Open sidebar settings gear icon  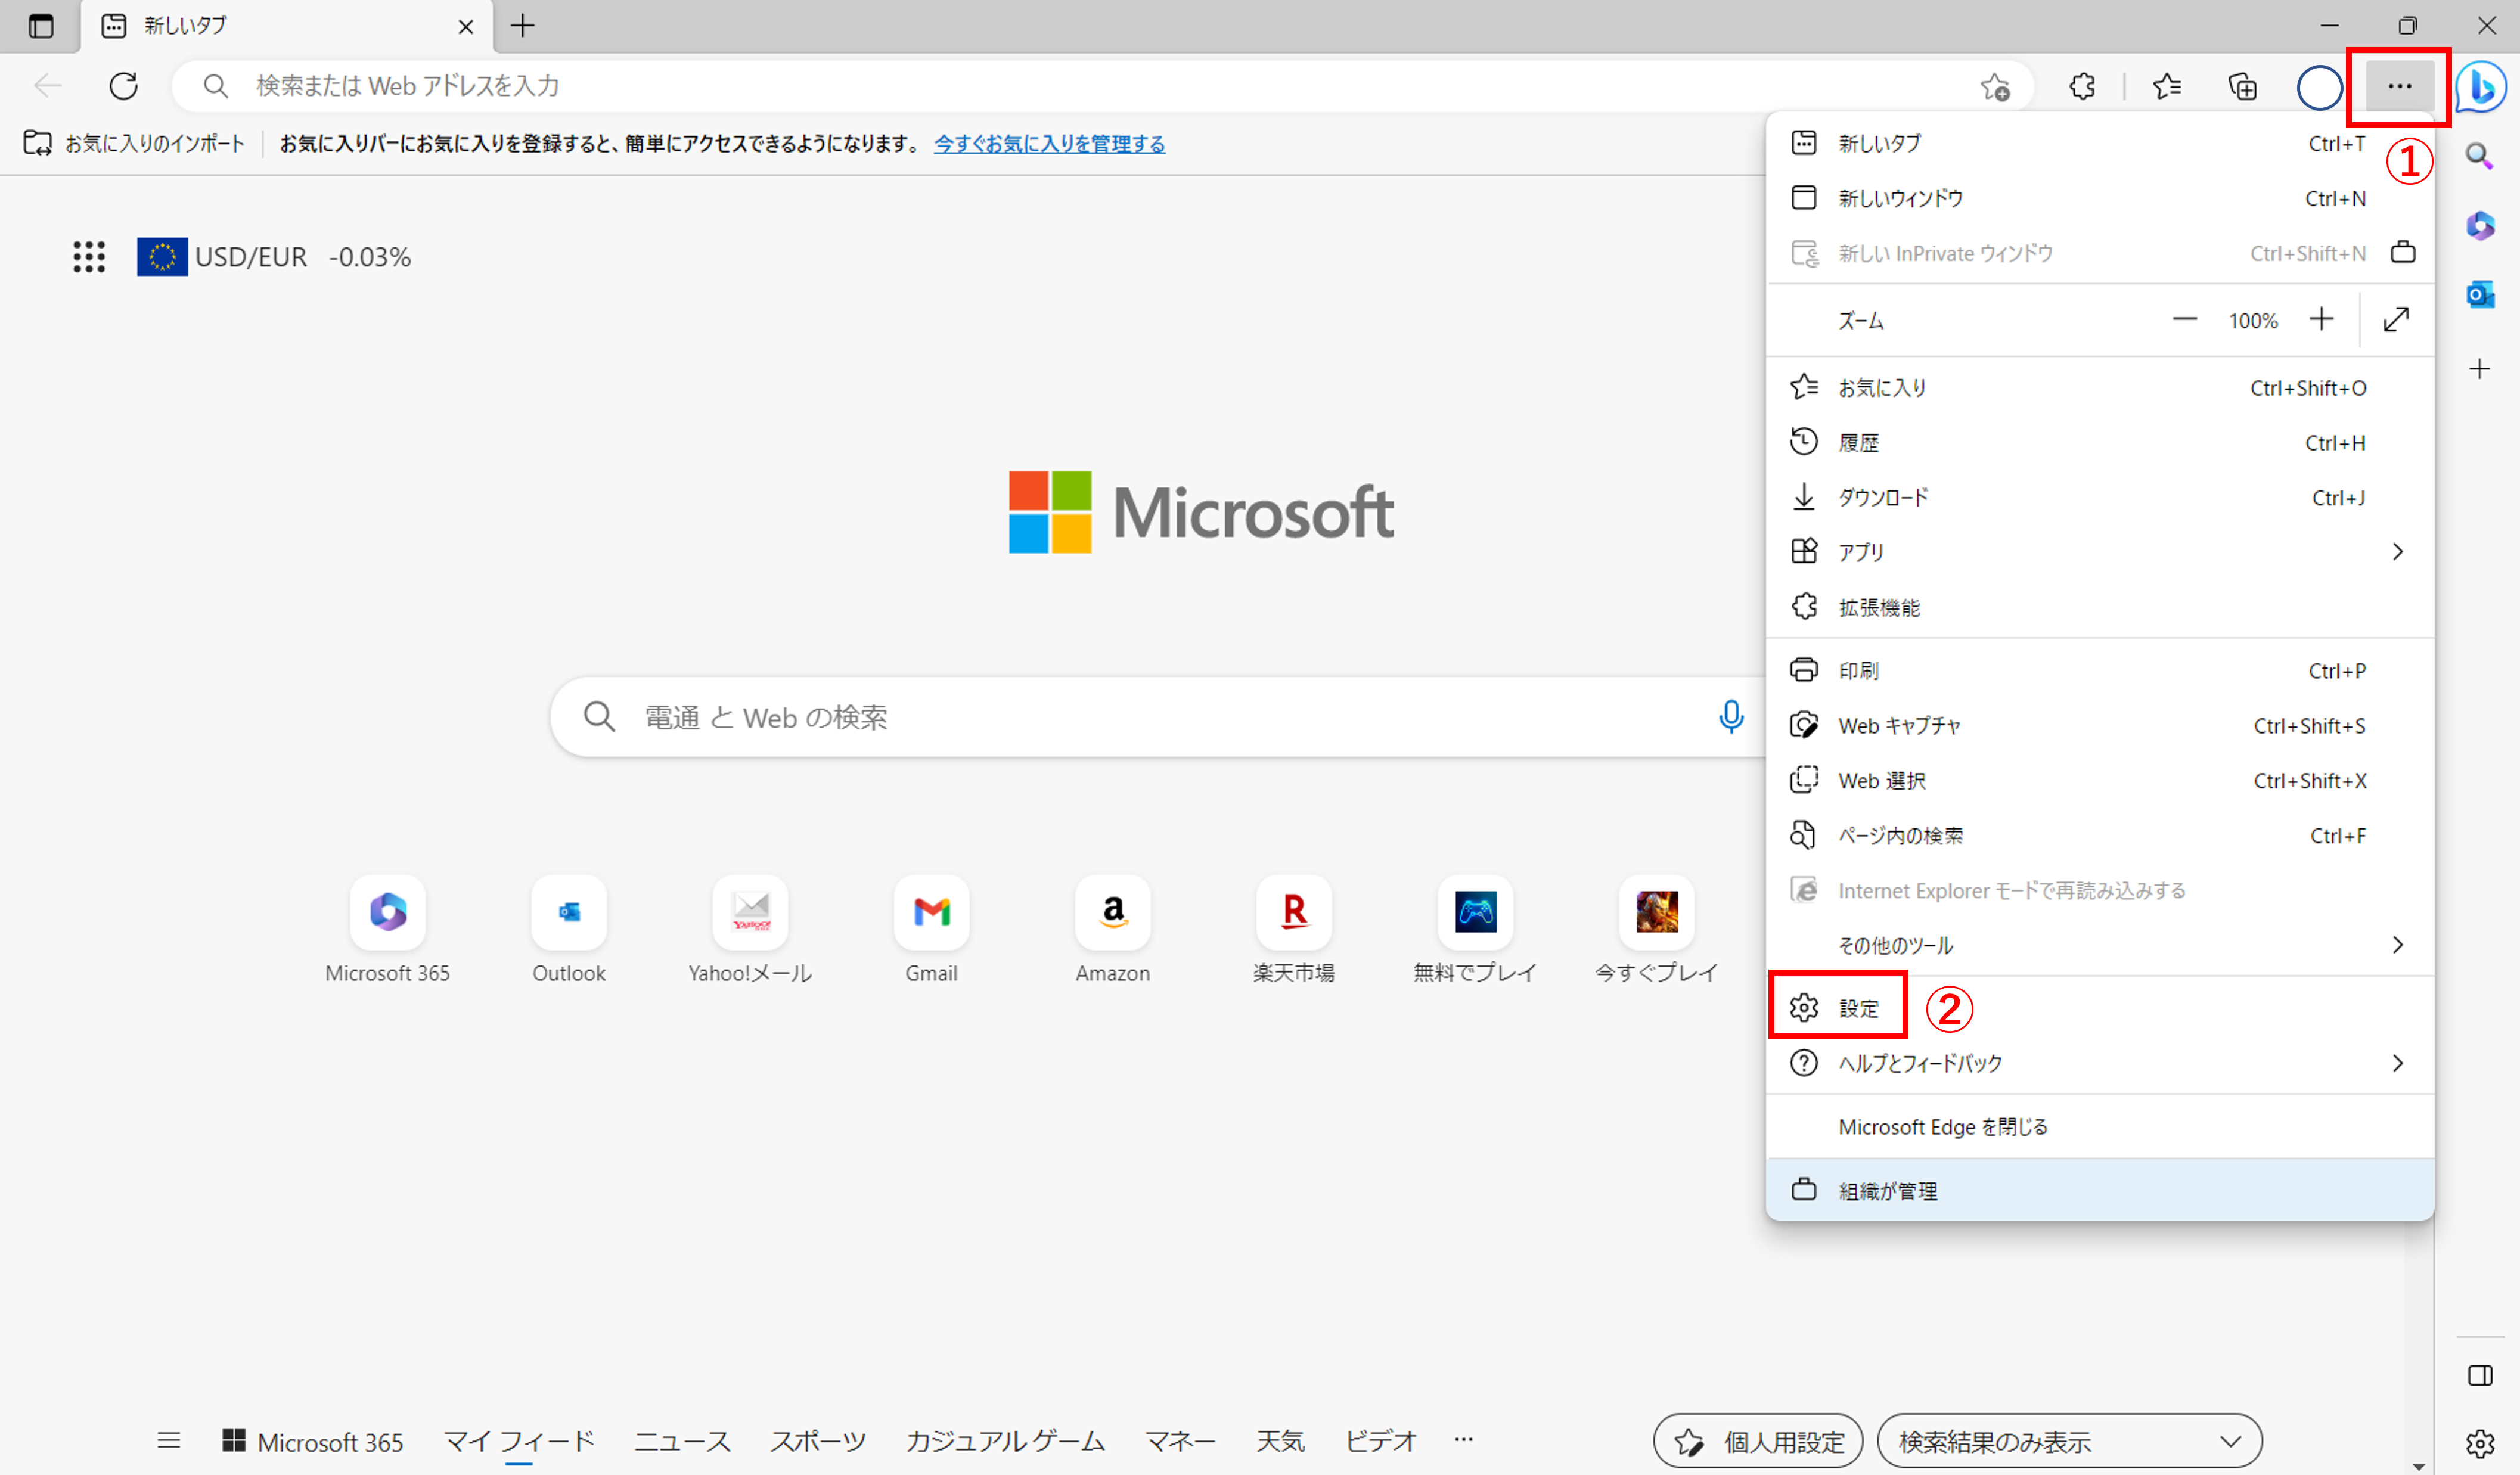click(x=2480, y=1444)
